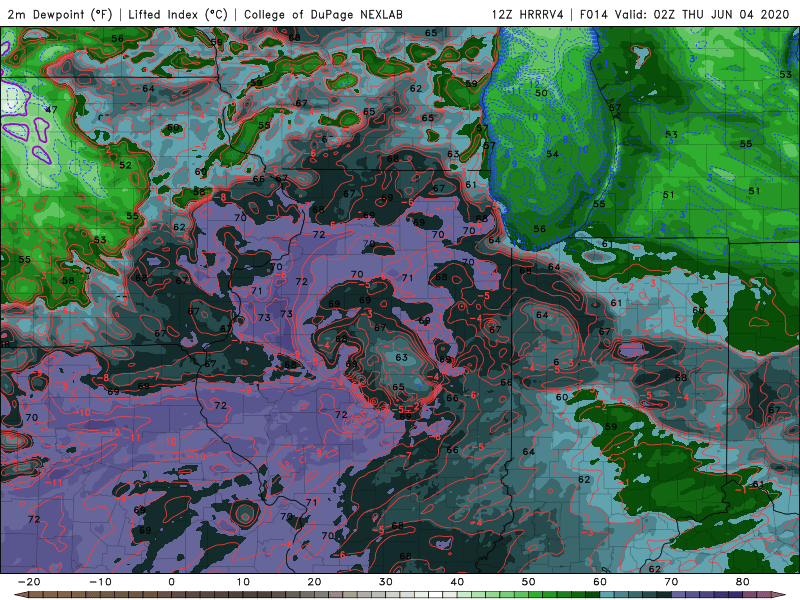800x600 pixels.
Task: Click the blue '12' lifted index contour label
Action: click(534, 84)
